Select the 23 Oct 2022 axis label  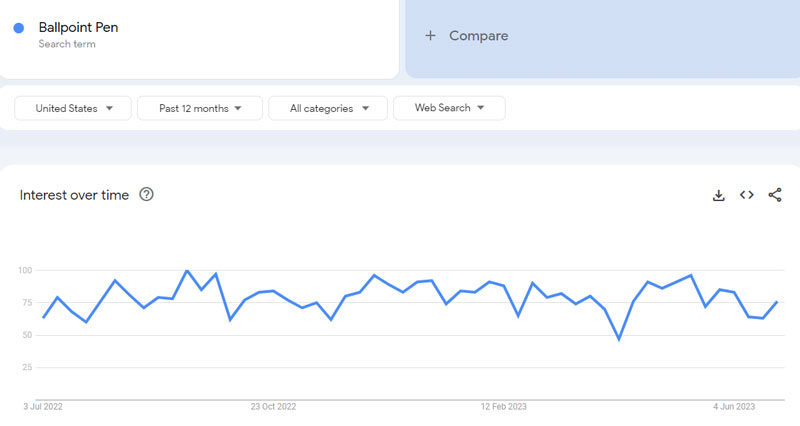coord(273,406)
